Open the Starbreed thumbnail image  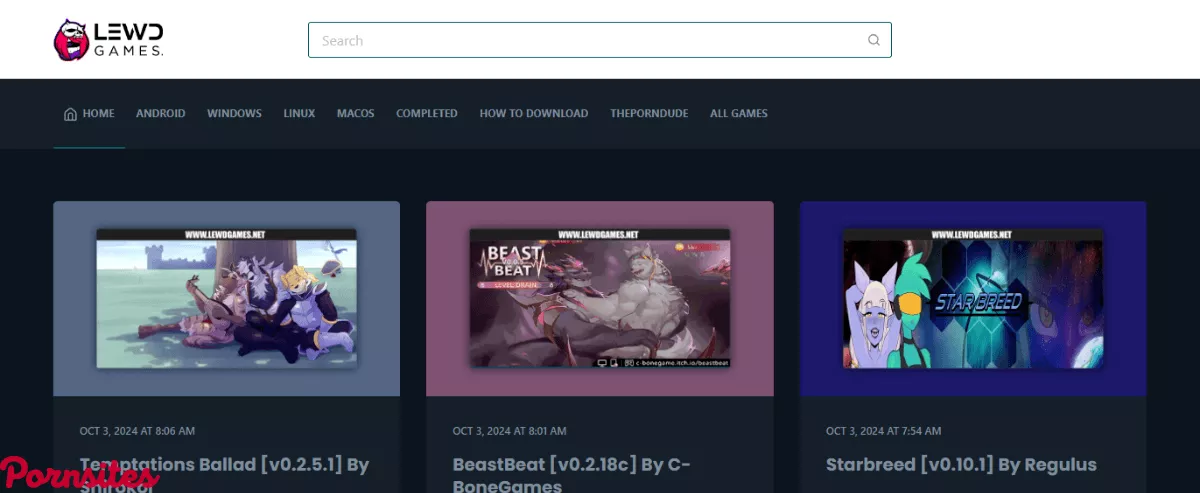point(972,298)
